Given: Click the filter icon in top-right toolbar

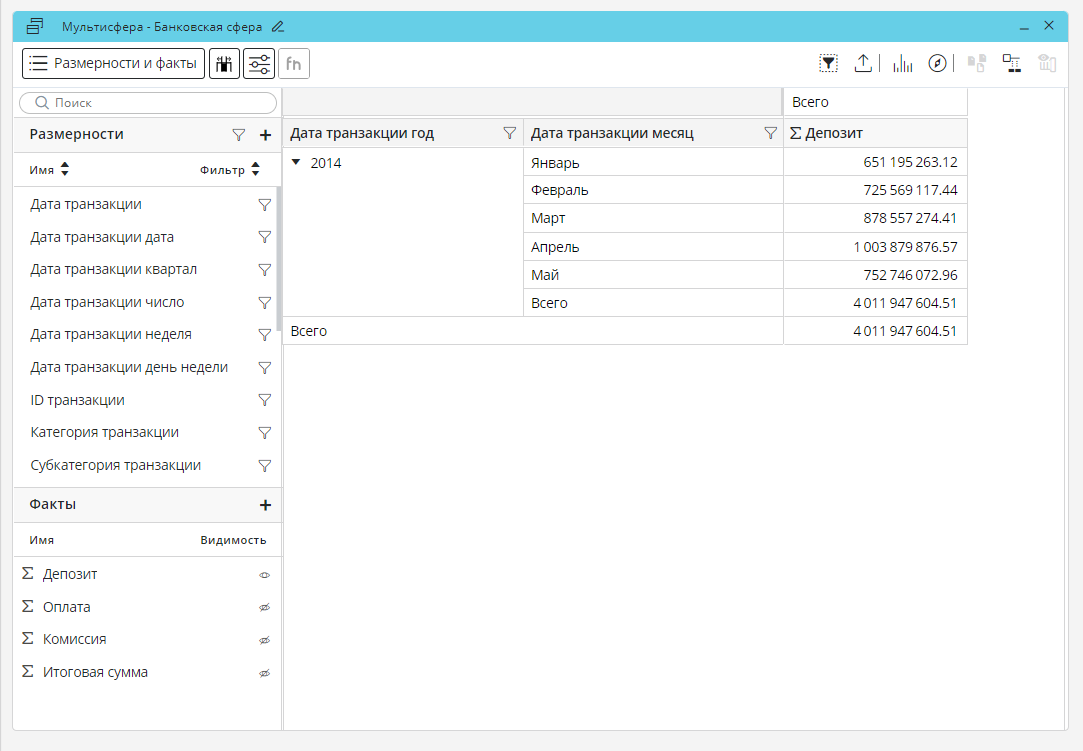Looking at the screenshot, I should (828, 64).
